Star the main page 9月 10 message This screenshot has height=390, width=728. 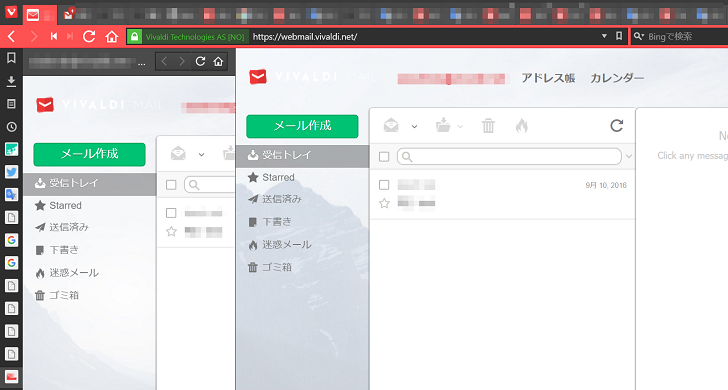tap(384, 203)
